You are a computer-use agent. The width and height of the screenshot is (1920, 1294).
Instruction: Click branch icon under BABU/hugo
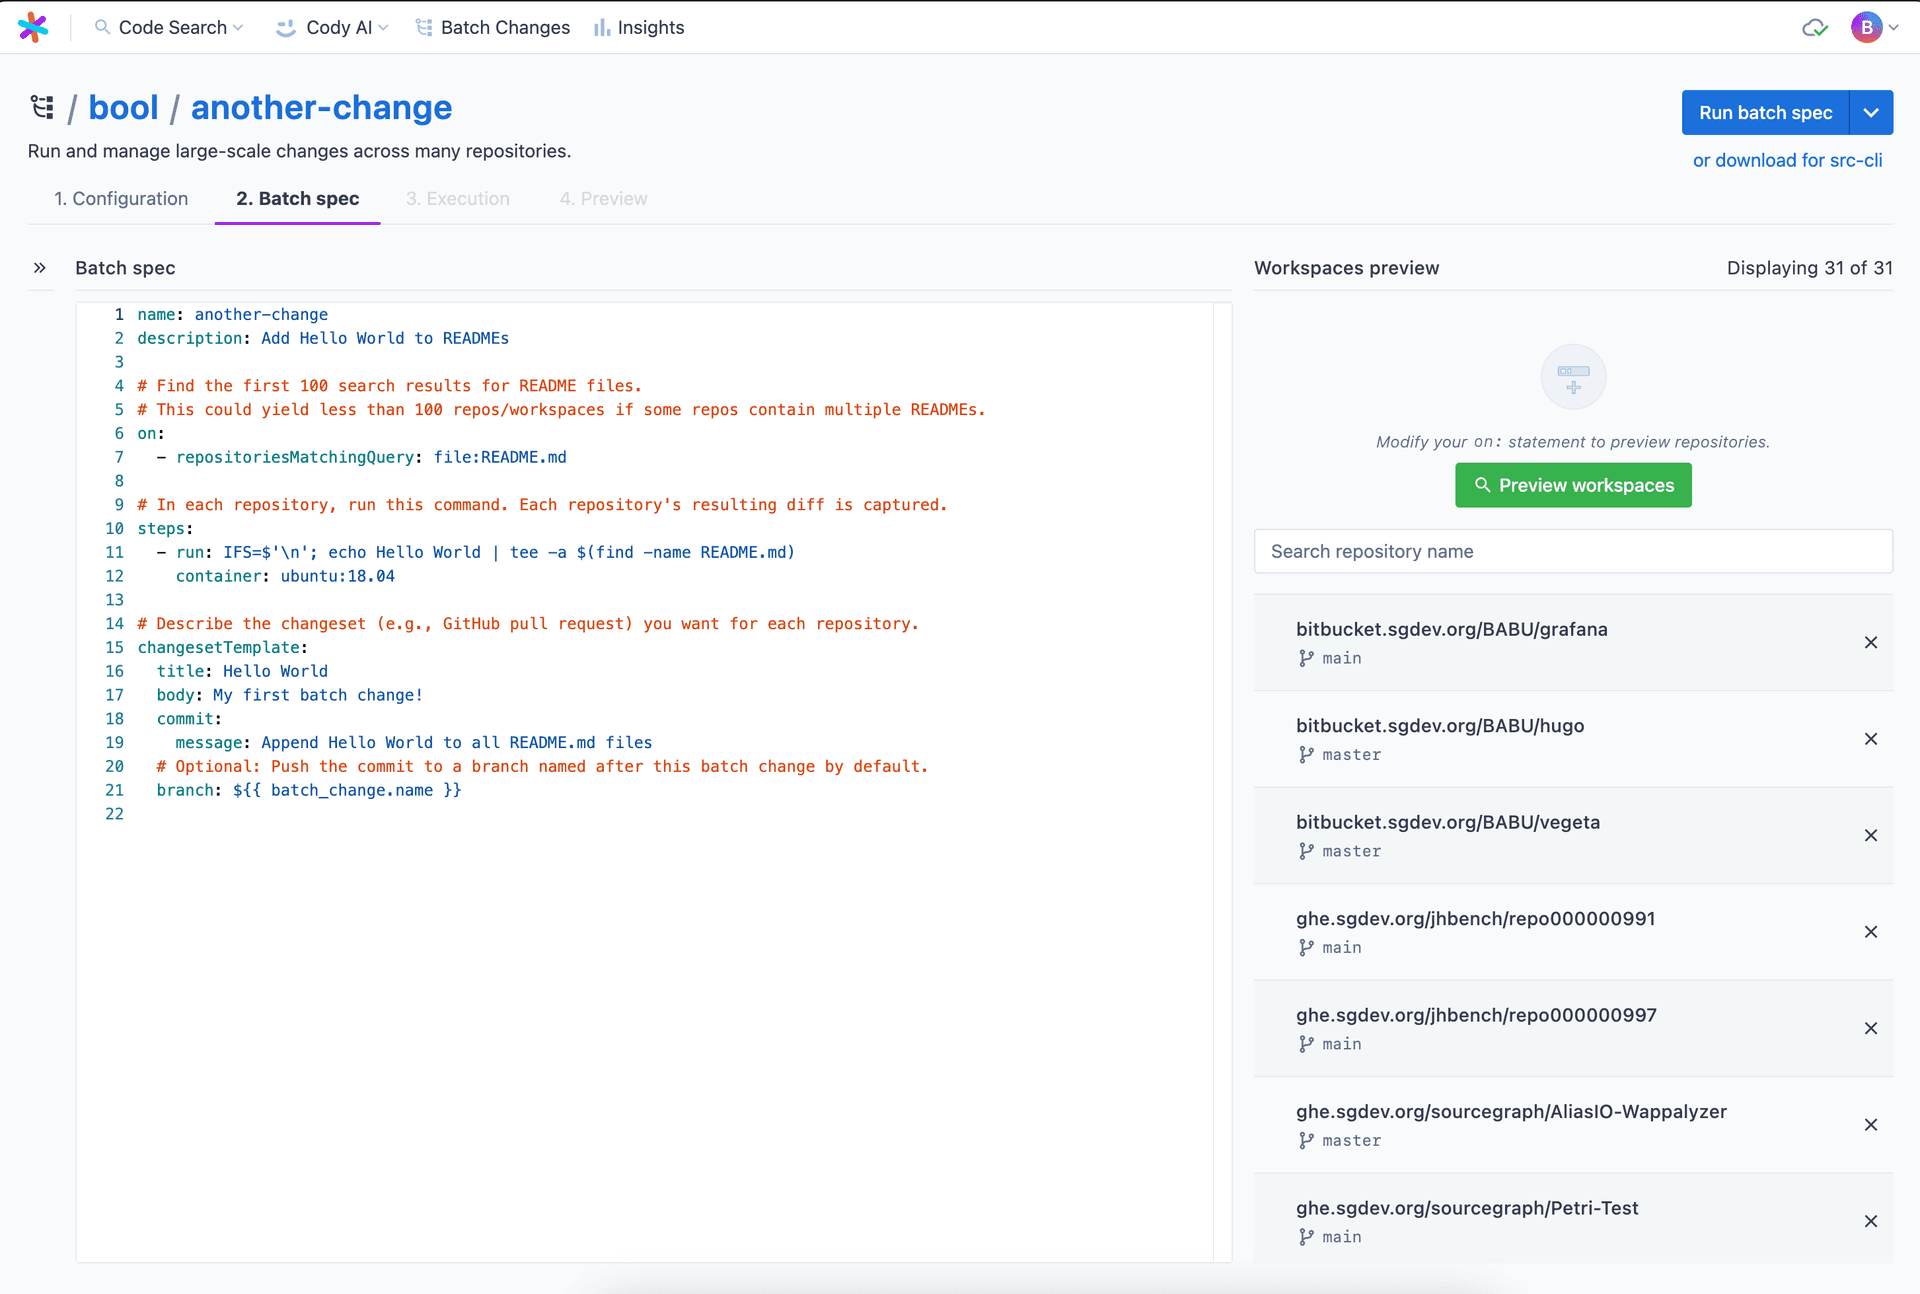(x=1306, y=755)
